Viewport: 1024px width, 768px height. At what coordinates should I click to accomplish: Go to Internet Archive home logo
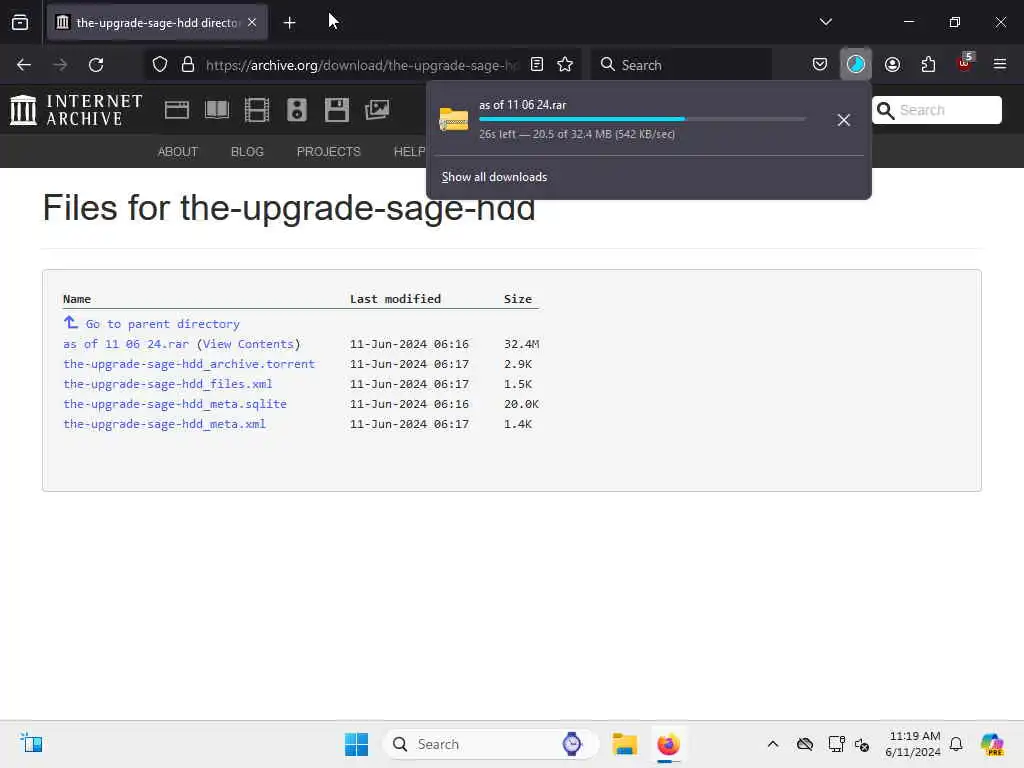pyautogui.click(x=76, y=110)
